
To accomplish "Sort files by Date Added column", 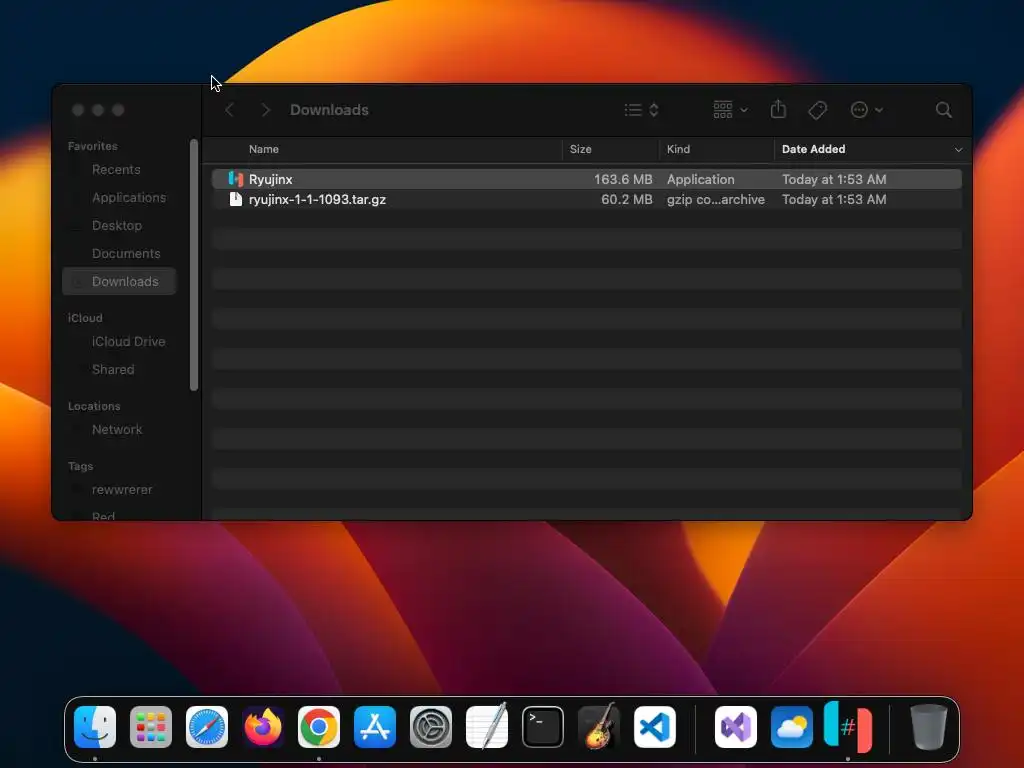I will point(813,149).
